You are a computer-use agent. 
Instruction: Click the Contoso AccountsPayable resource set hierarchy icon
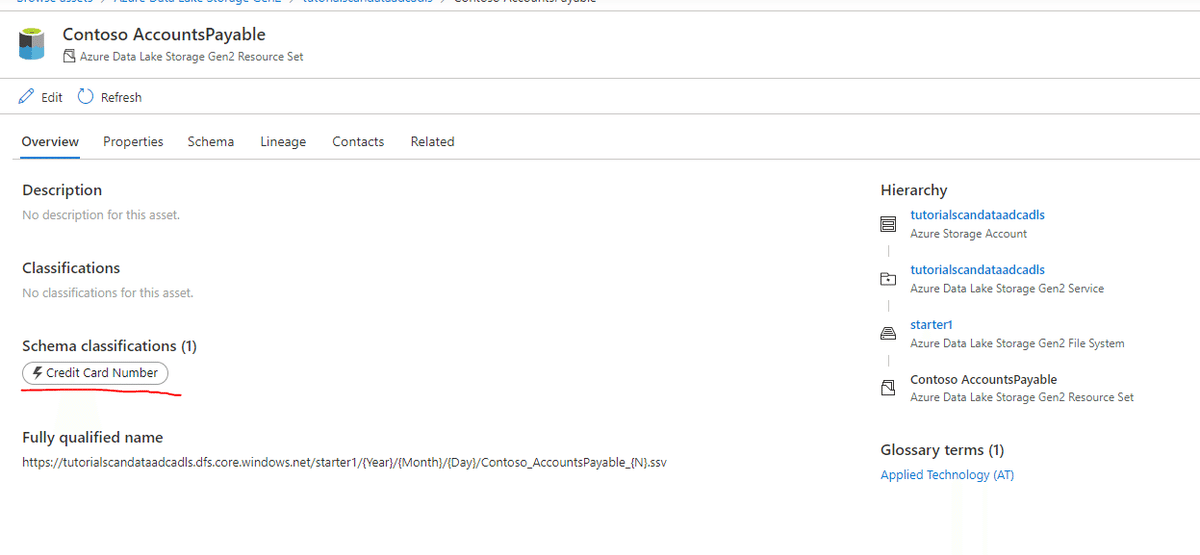click(x=888, y=388)
